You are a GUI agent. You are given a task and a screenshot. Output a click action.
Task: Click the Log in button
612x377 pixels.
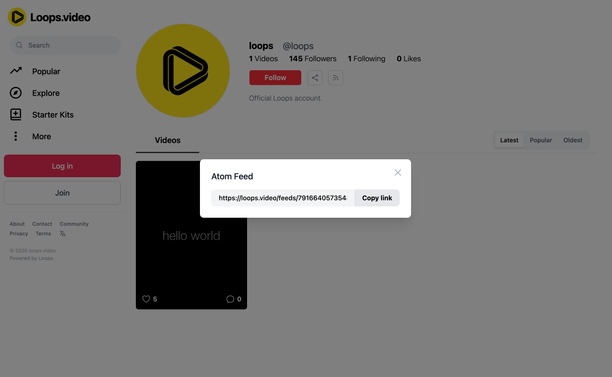[x=62, y=166]
